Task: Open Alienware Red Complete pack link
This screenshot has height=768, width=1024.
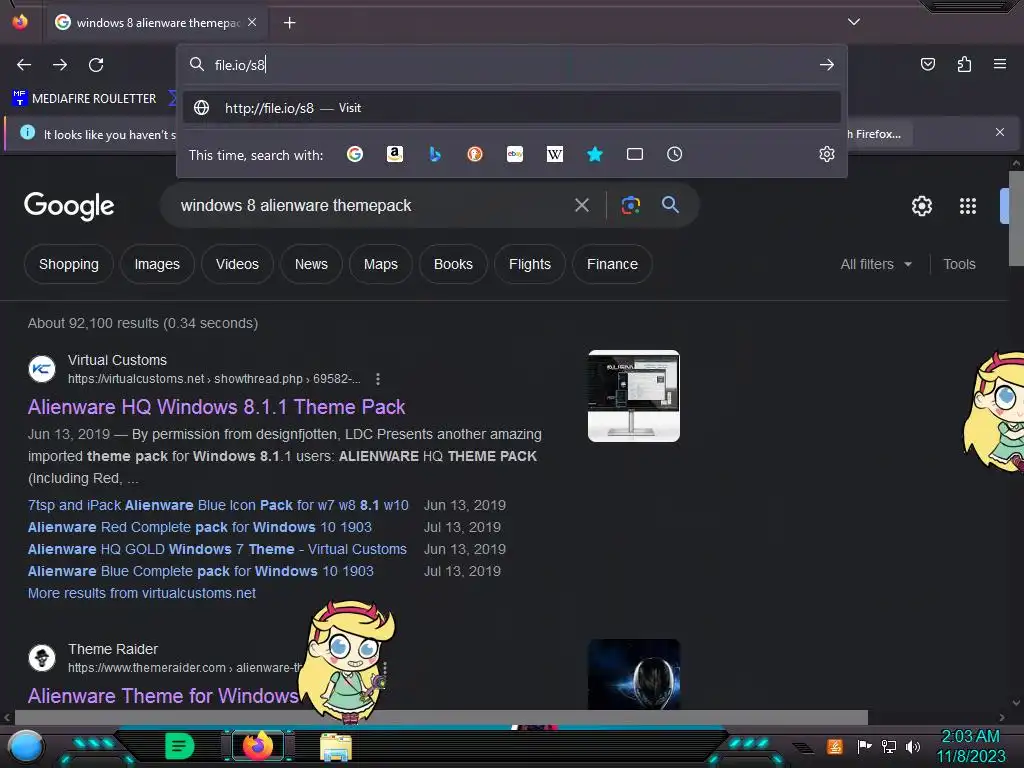Action: click(199, 527)
